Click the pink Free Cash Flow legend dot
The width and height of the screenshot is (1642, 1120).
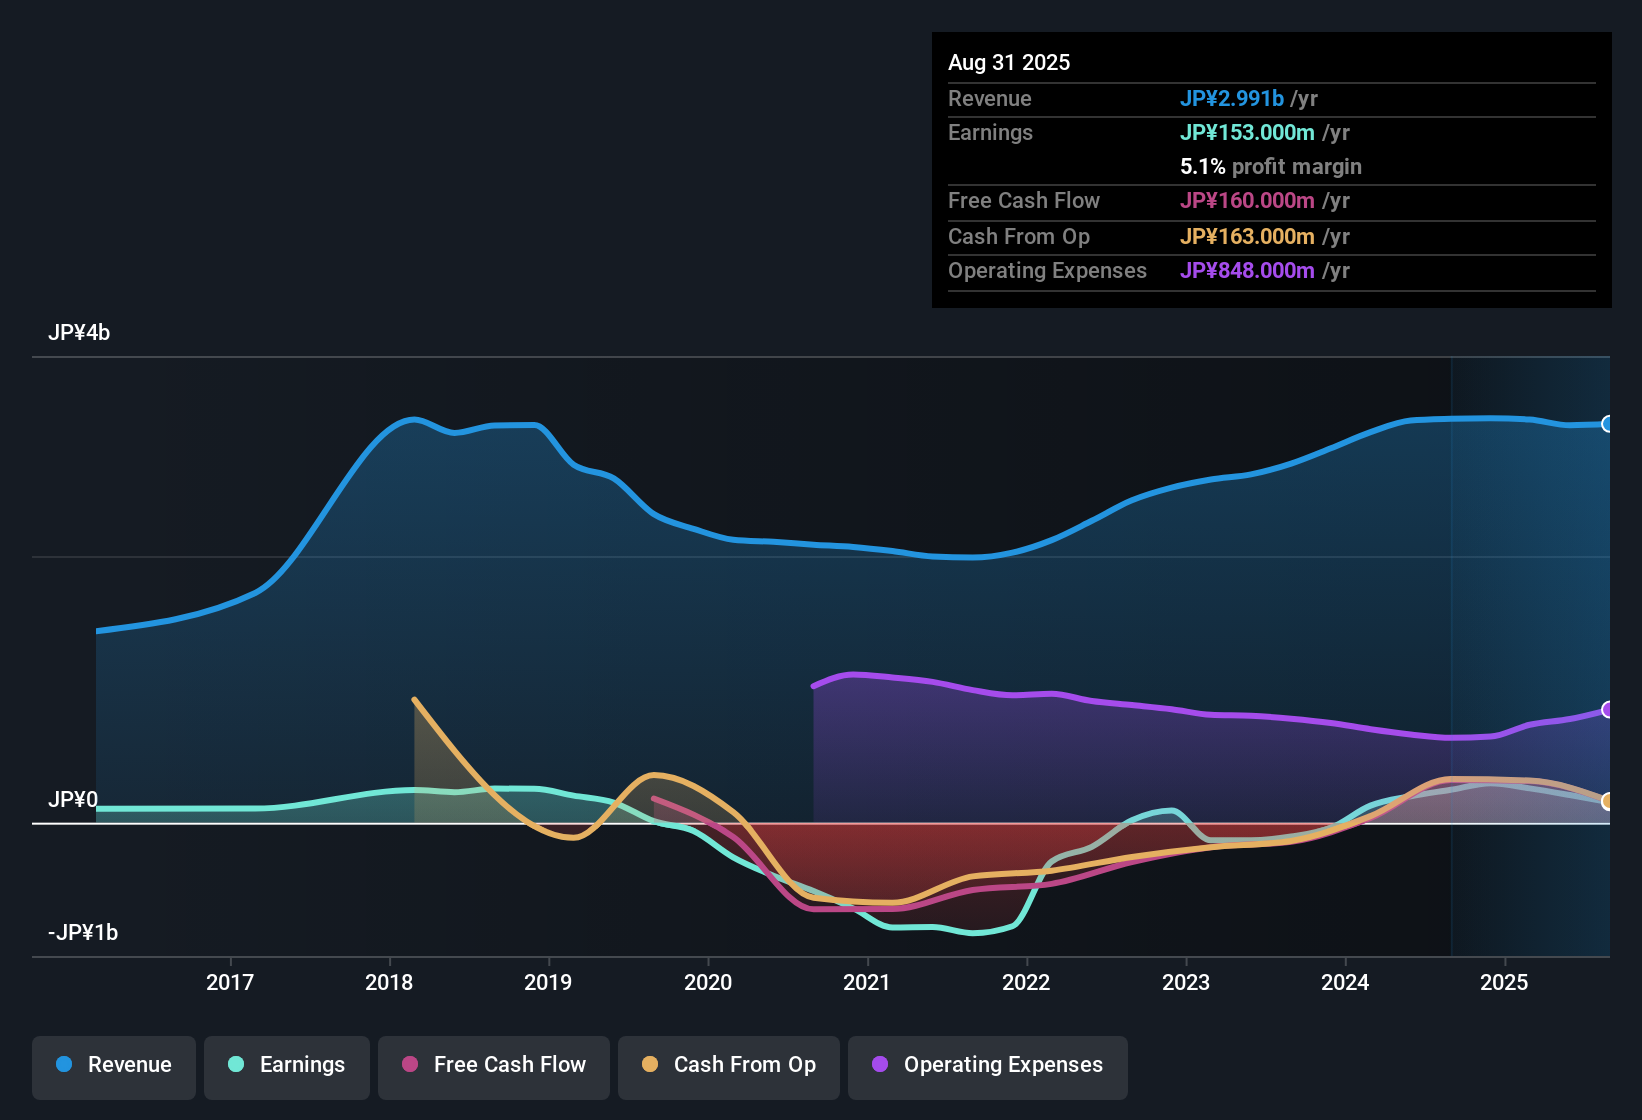408,1065
